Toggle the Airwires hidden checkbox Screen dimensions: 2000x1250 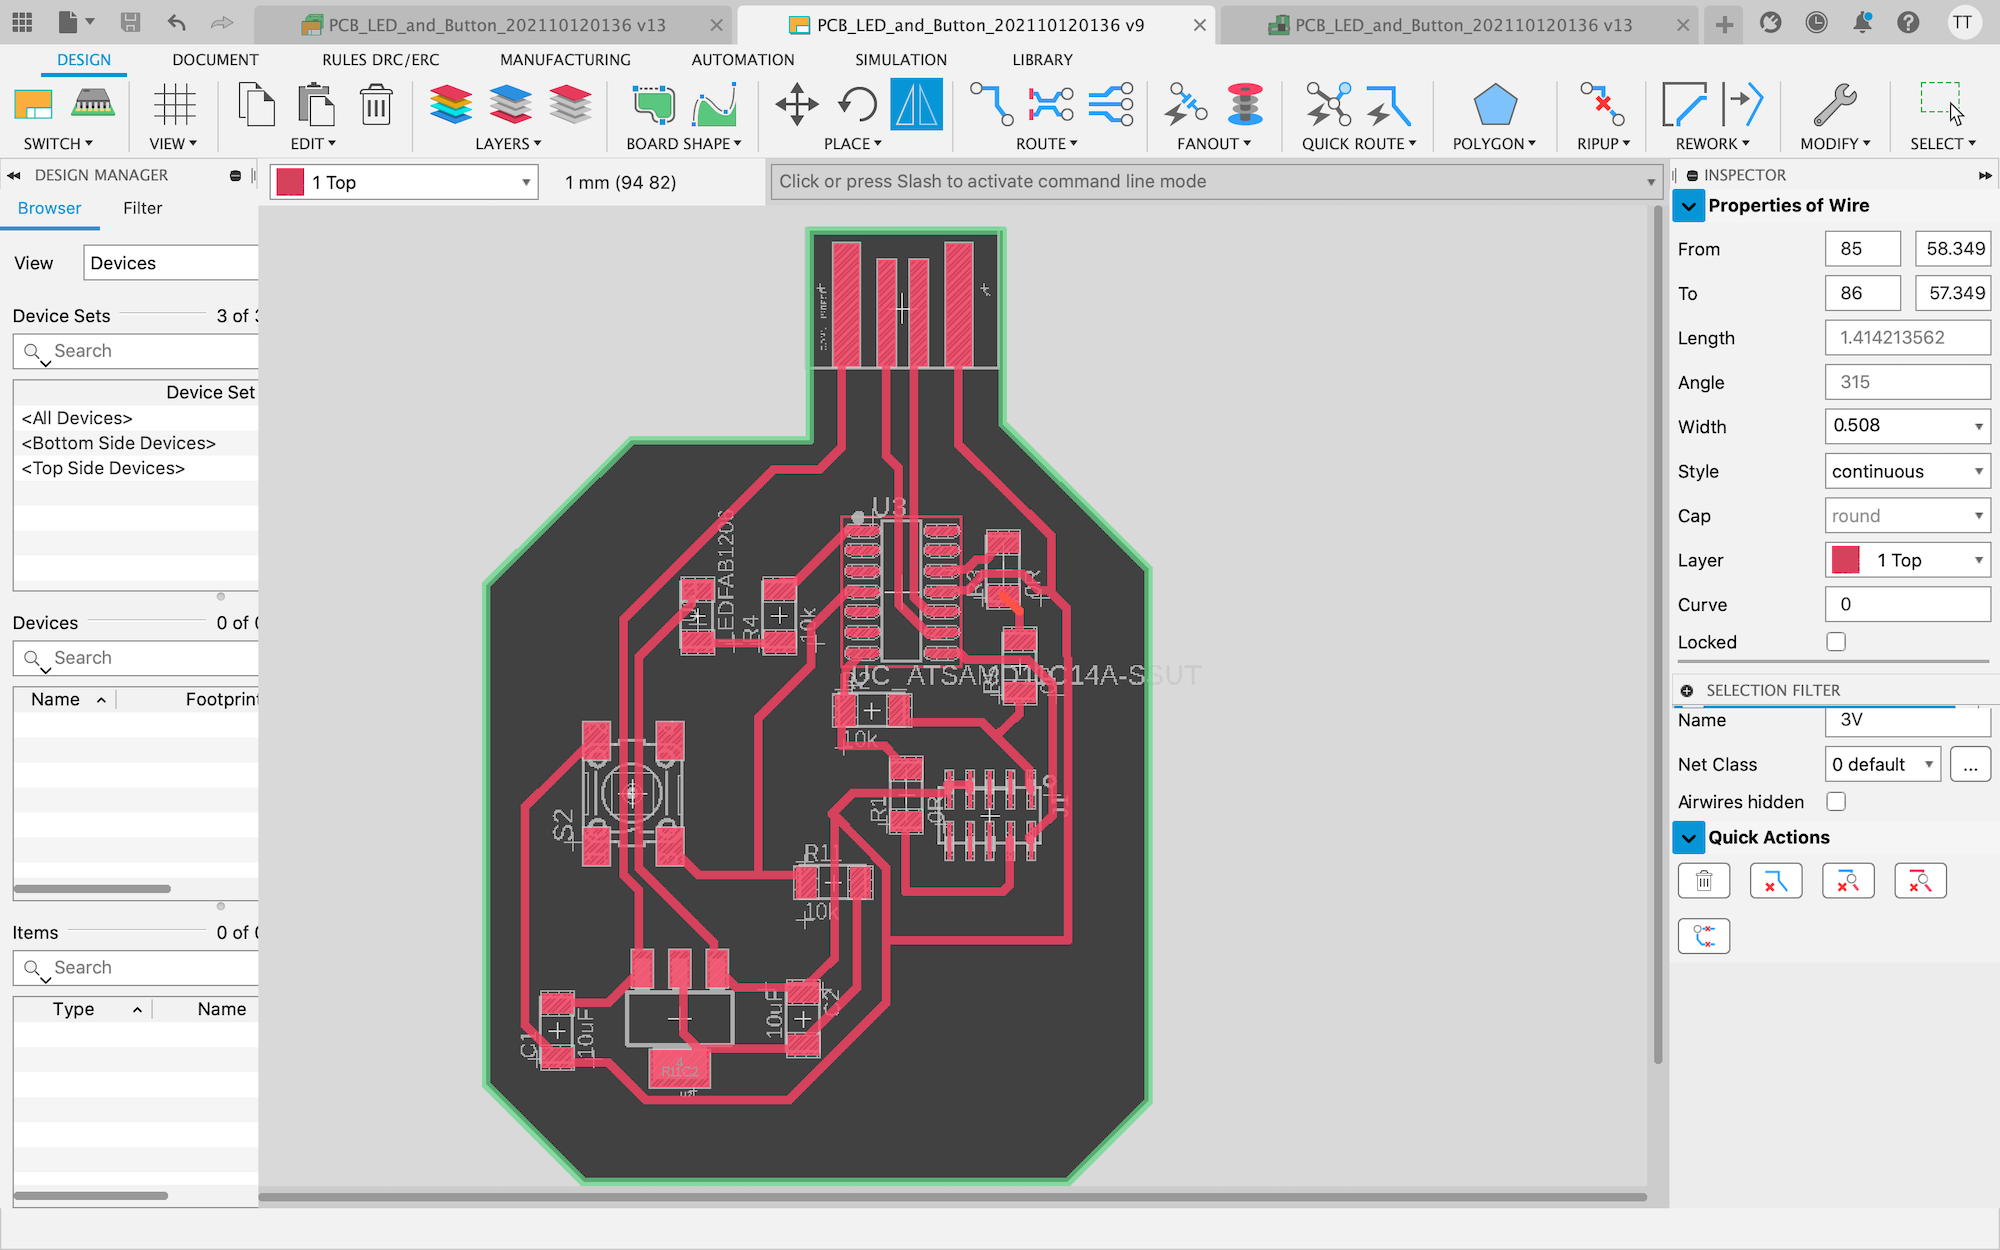(x=1837, y=802)
